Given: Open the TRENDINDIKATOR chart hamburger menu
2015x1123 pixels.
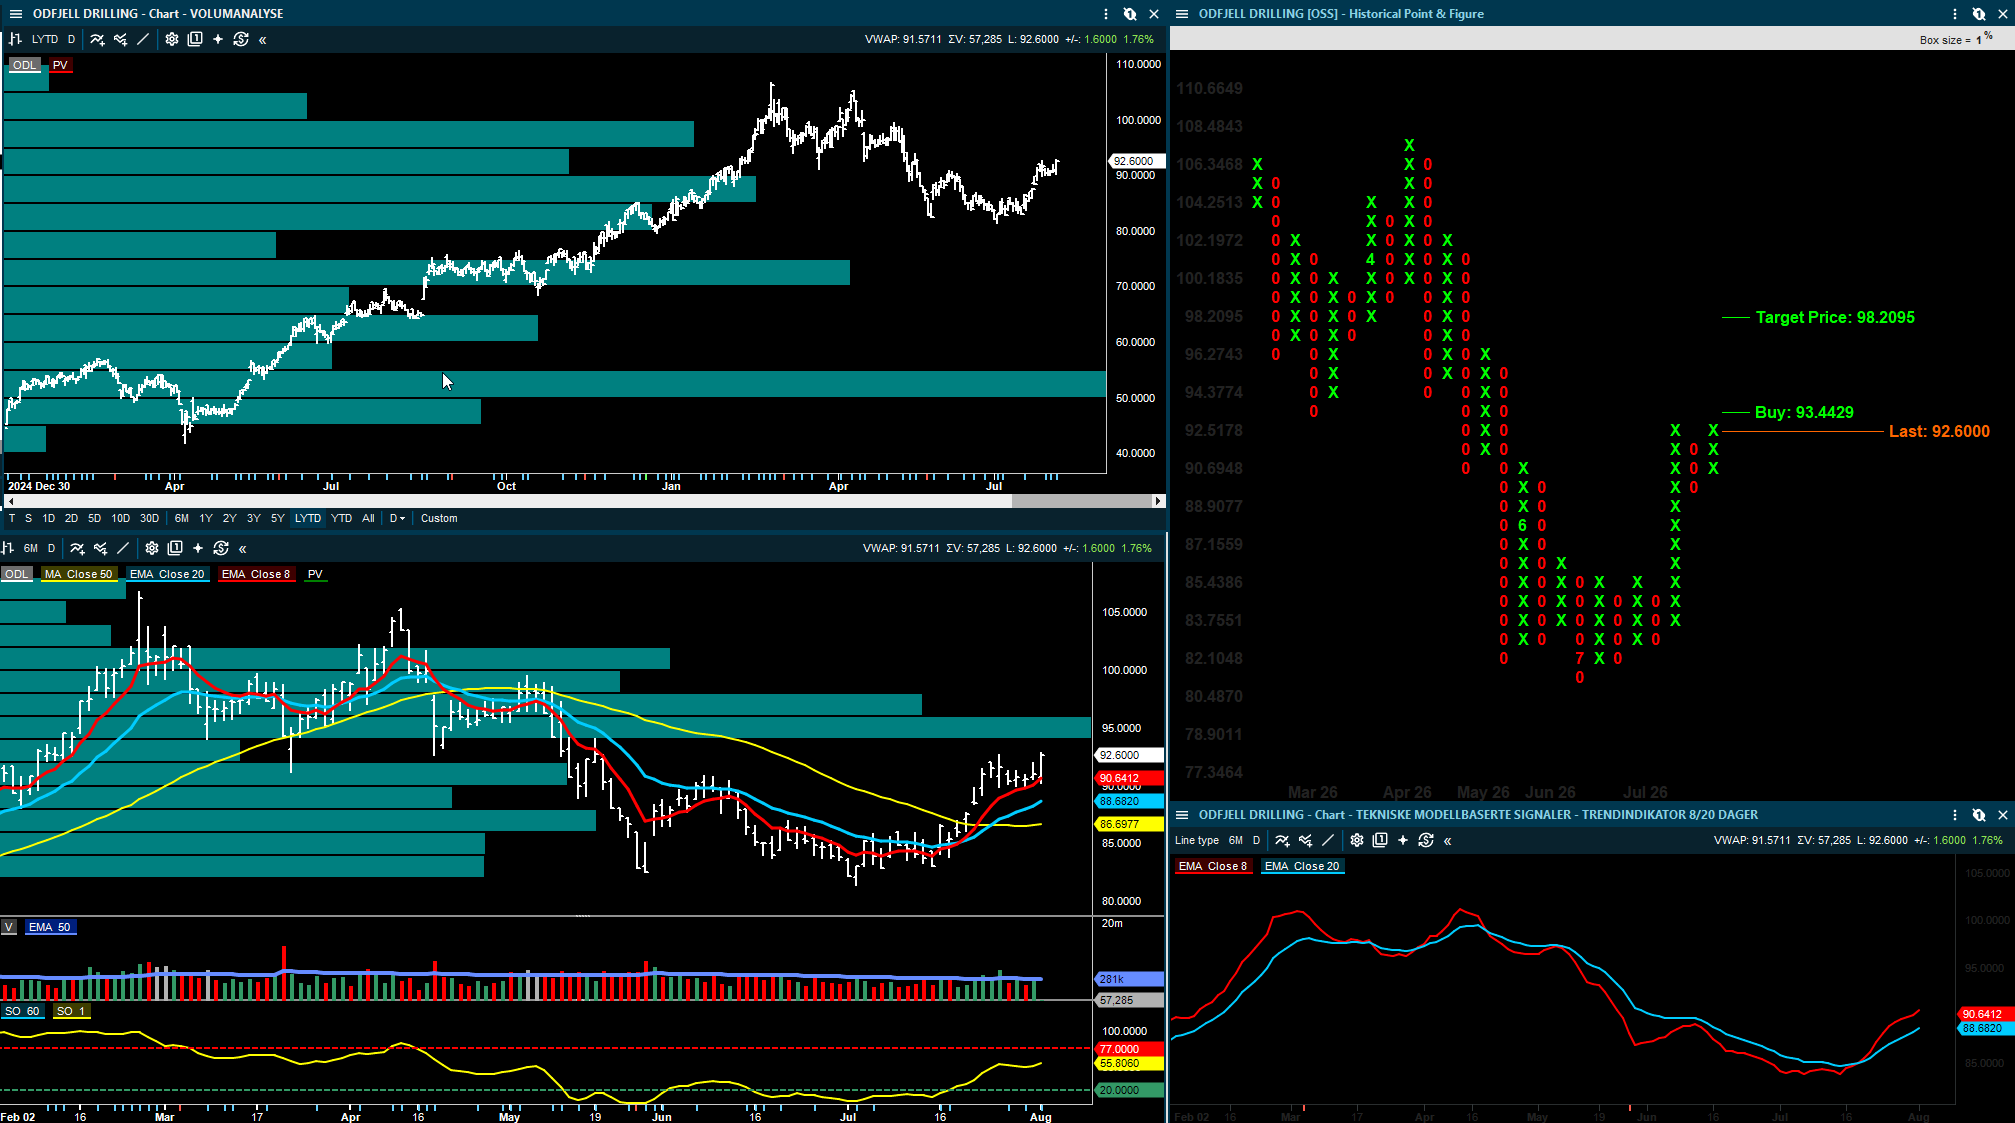Looking at the screenshot, I should click(x=1182, y=815).
